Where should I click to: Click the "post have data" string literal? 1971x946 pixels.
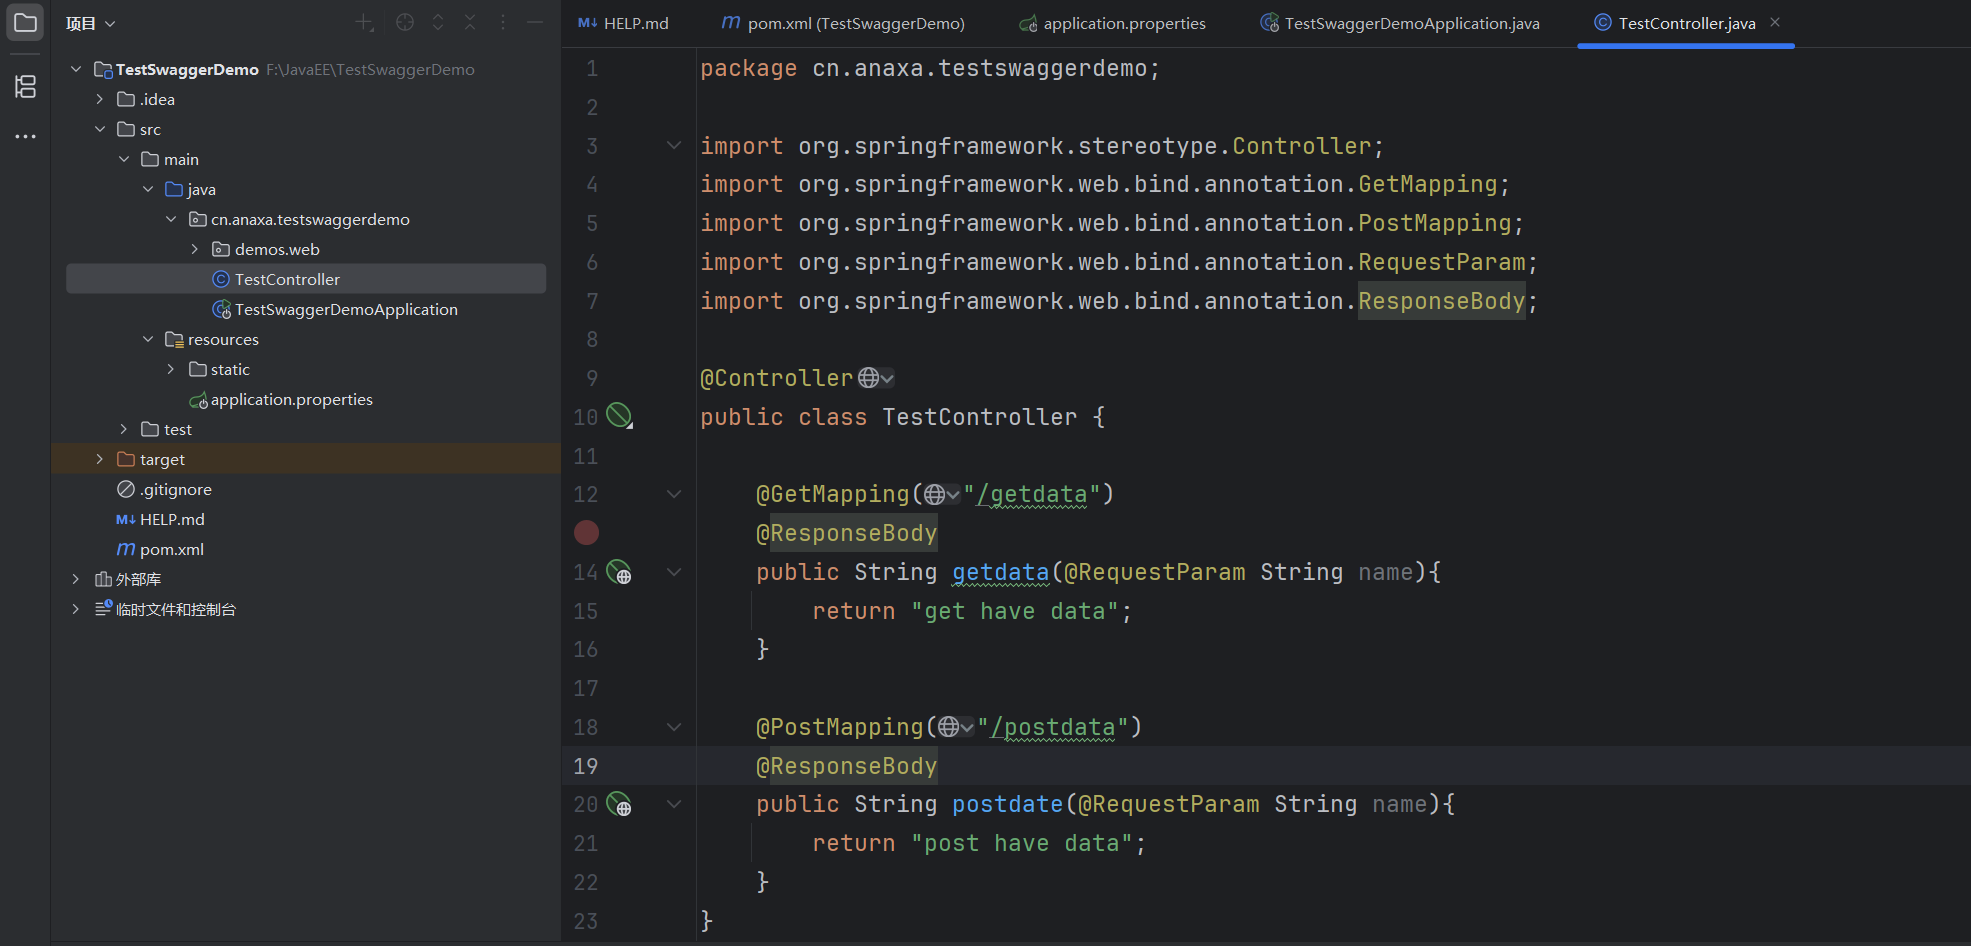[x=1022, y=843]
